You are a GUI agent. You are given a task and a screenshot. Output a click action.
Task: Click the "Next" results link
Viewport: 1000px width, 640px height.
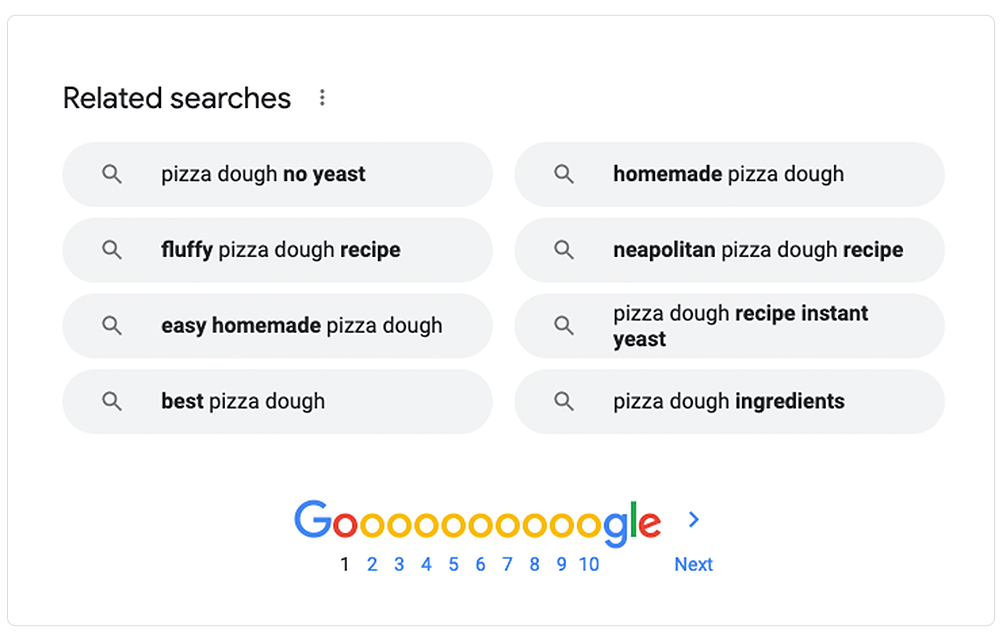(693, 564)
